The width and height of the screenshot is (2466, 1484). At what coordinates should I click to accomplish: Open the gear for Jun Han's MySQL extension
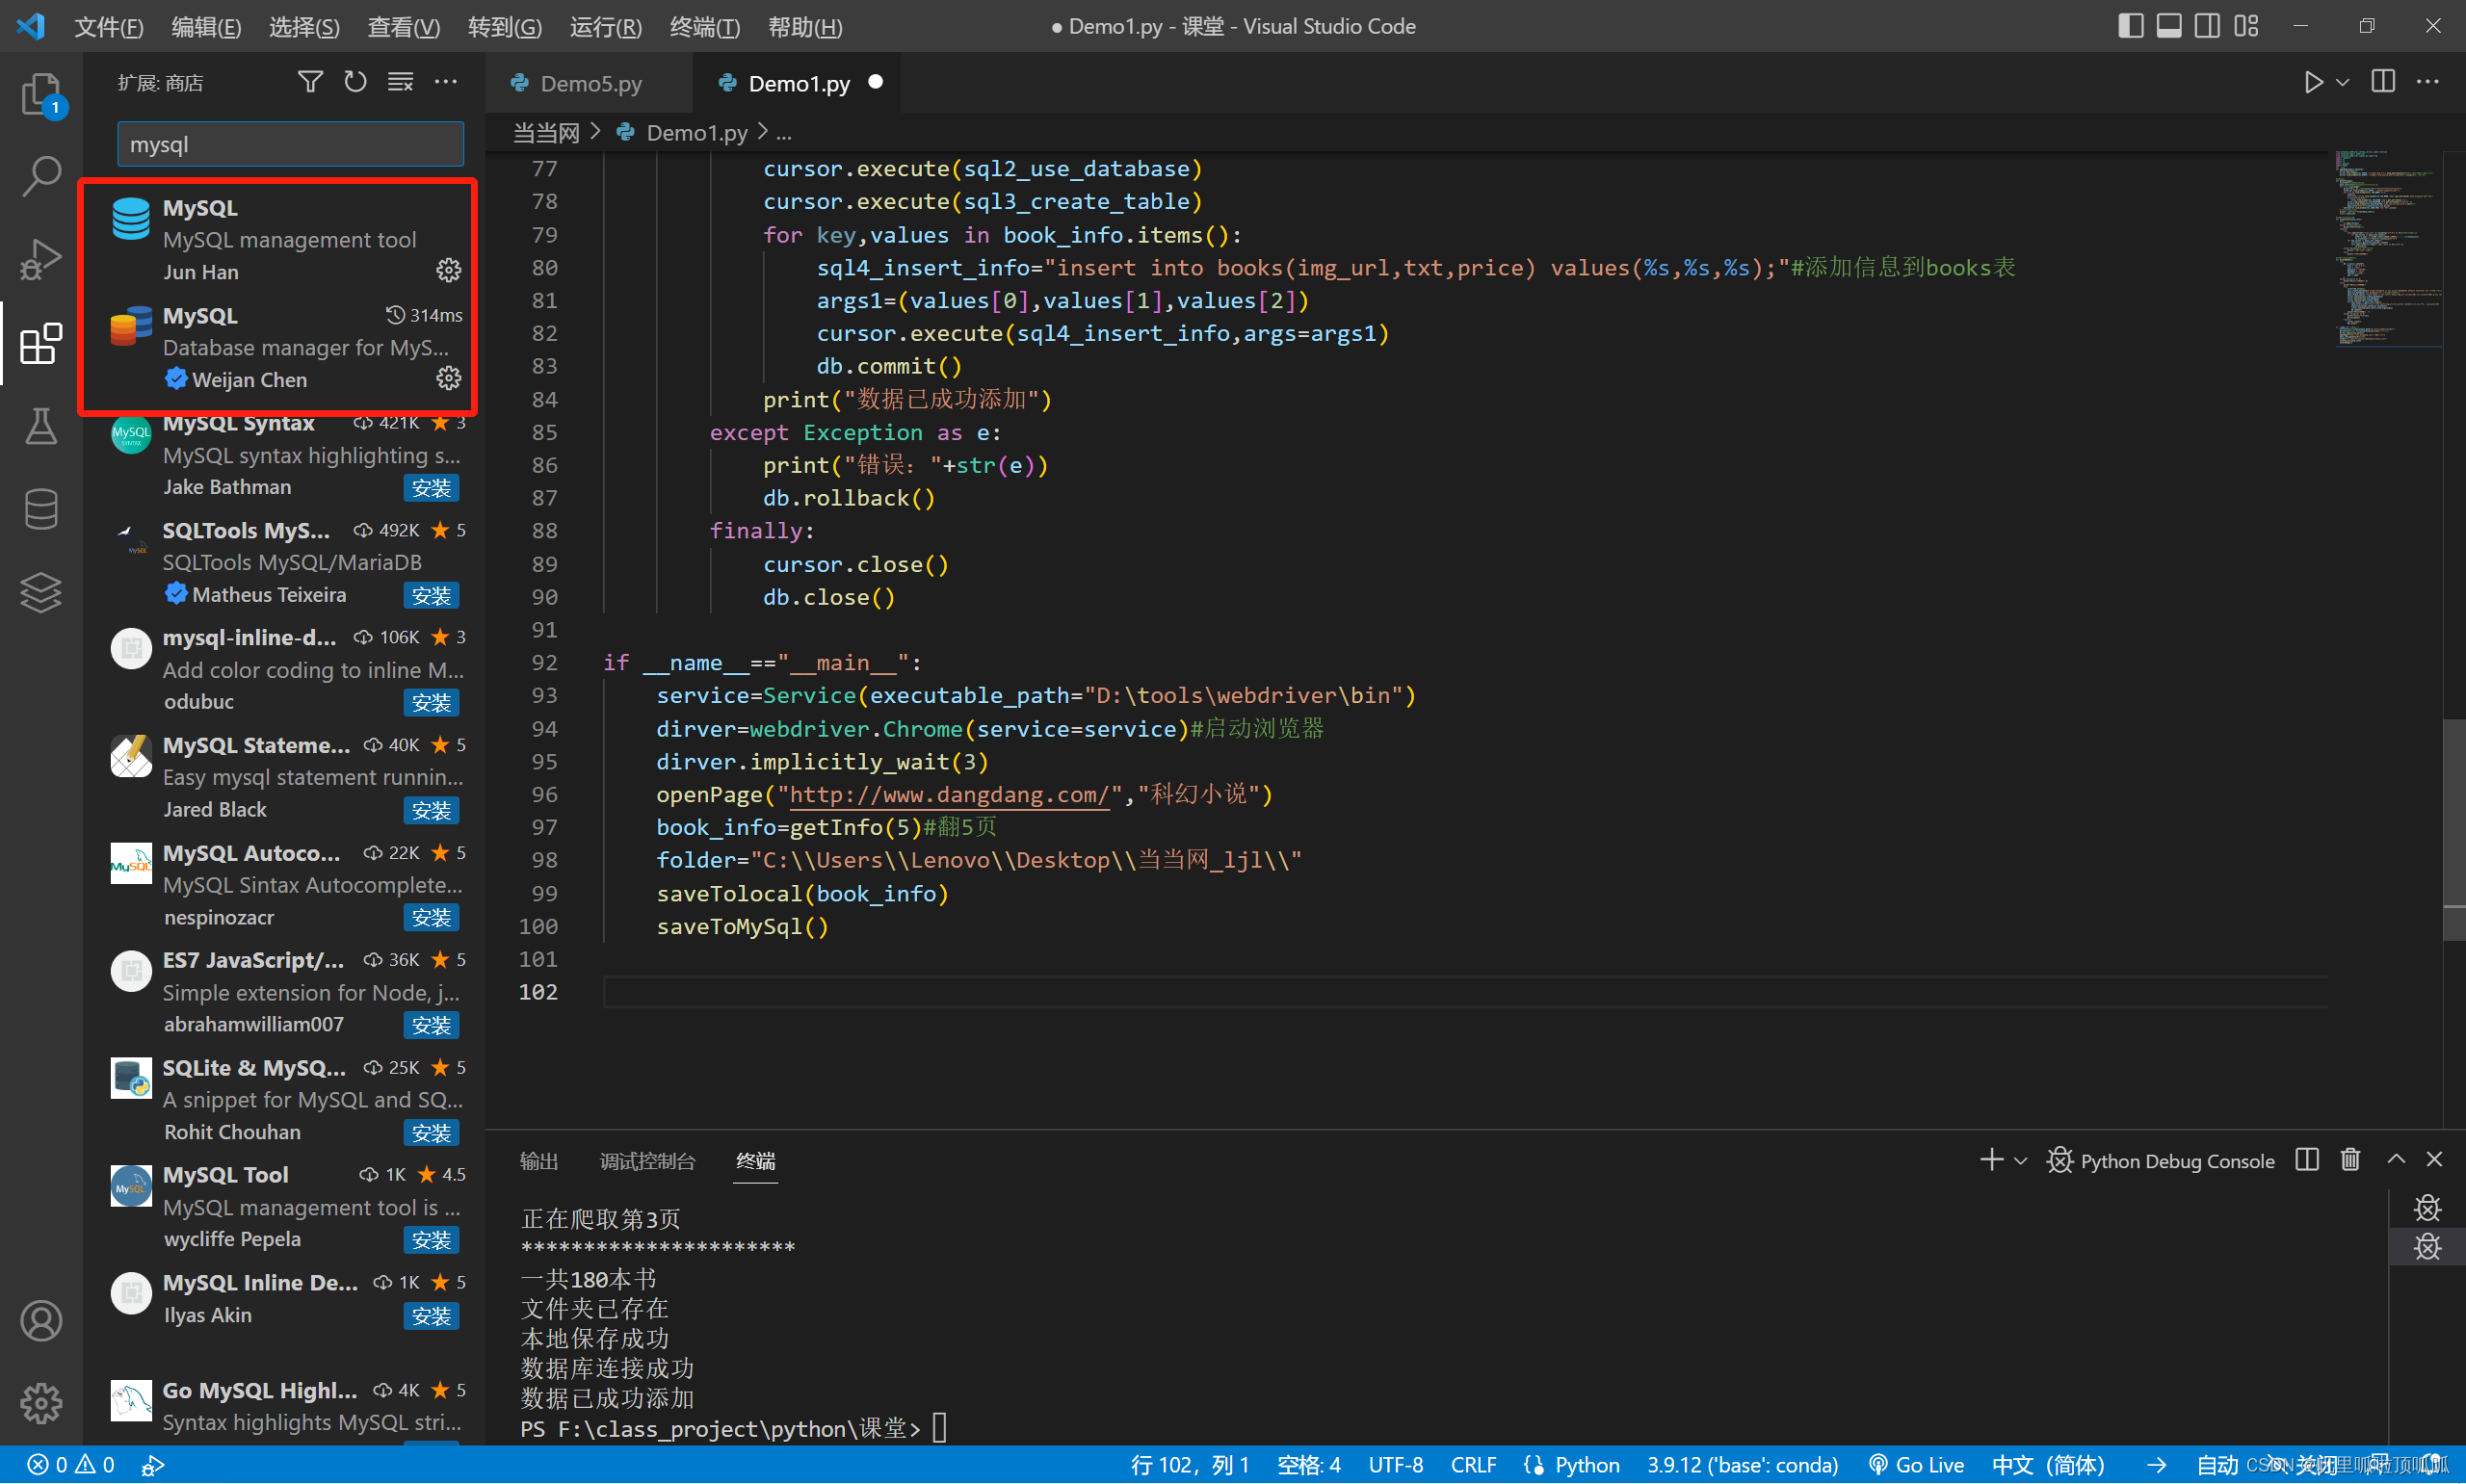pos(448,270)
